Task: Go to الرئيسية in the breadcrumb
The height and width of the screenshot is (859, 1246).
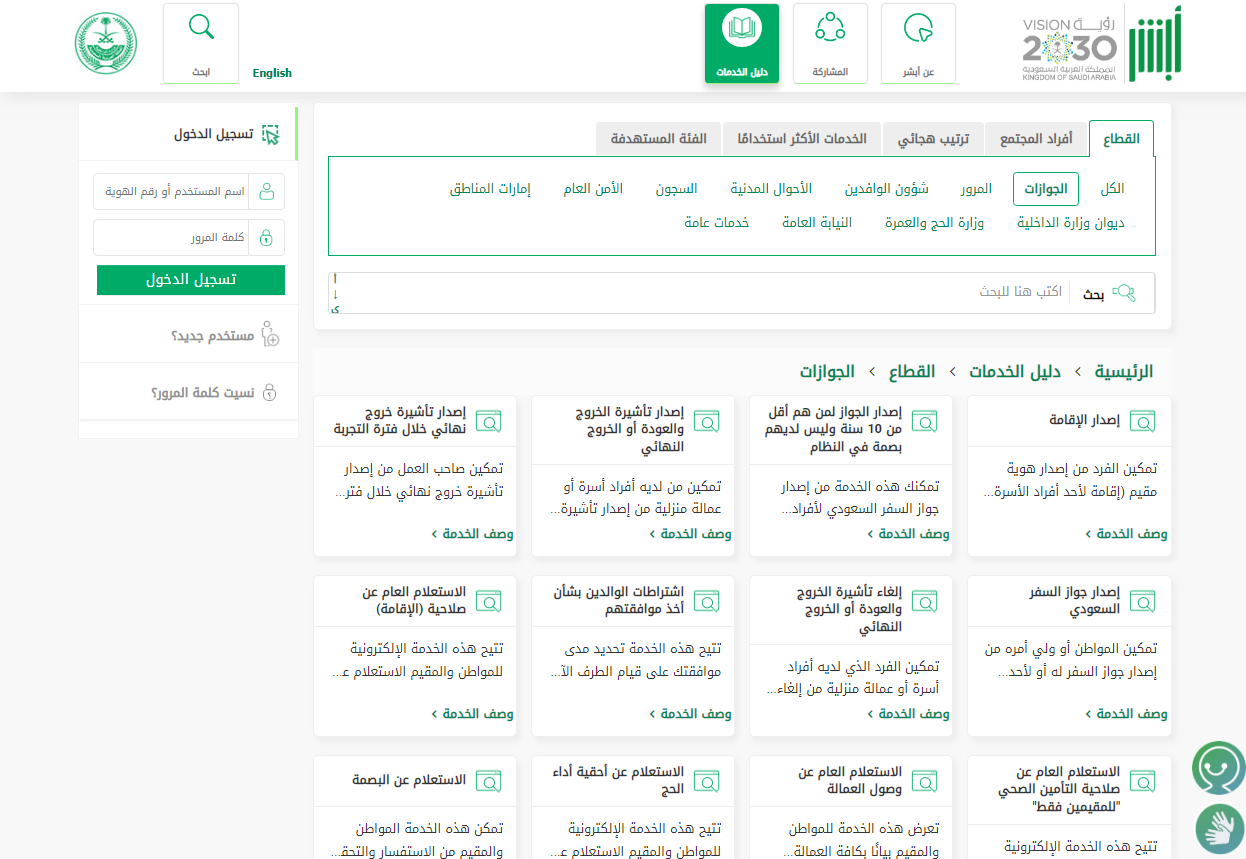Action: (1123, 371)
